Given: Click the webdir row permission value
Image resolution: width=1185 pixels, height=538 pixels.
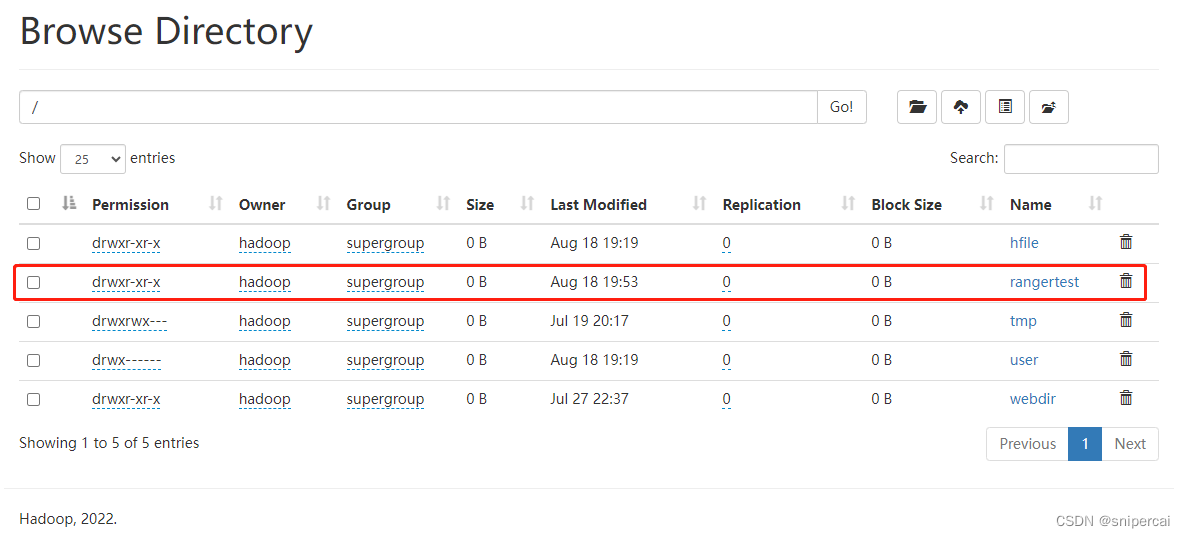Looking at the screenshot, I should tap(126, 399).
